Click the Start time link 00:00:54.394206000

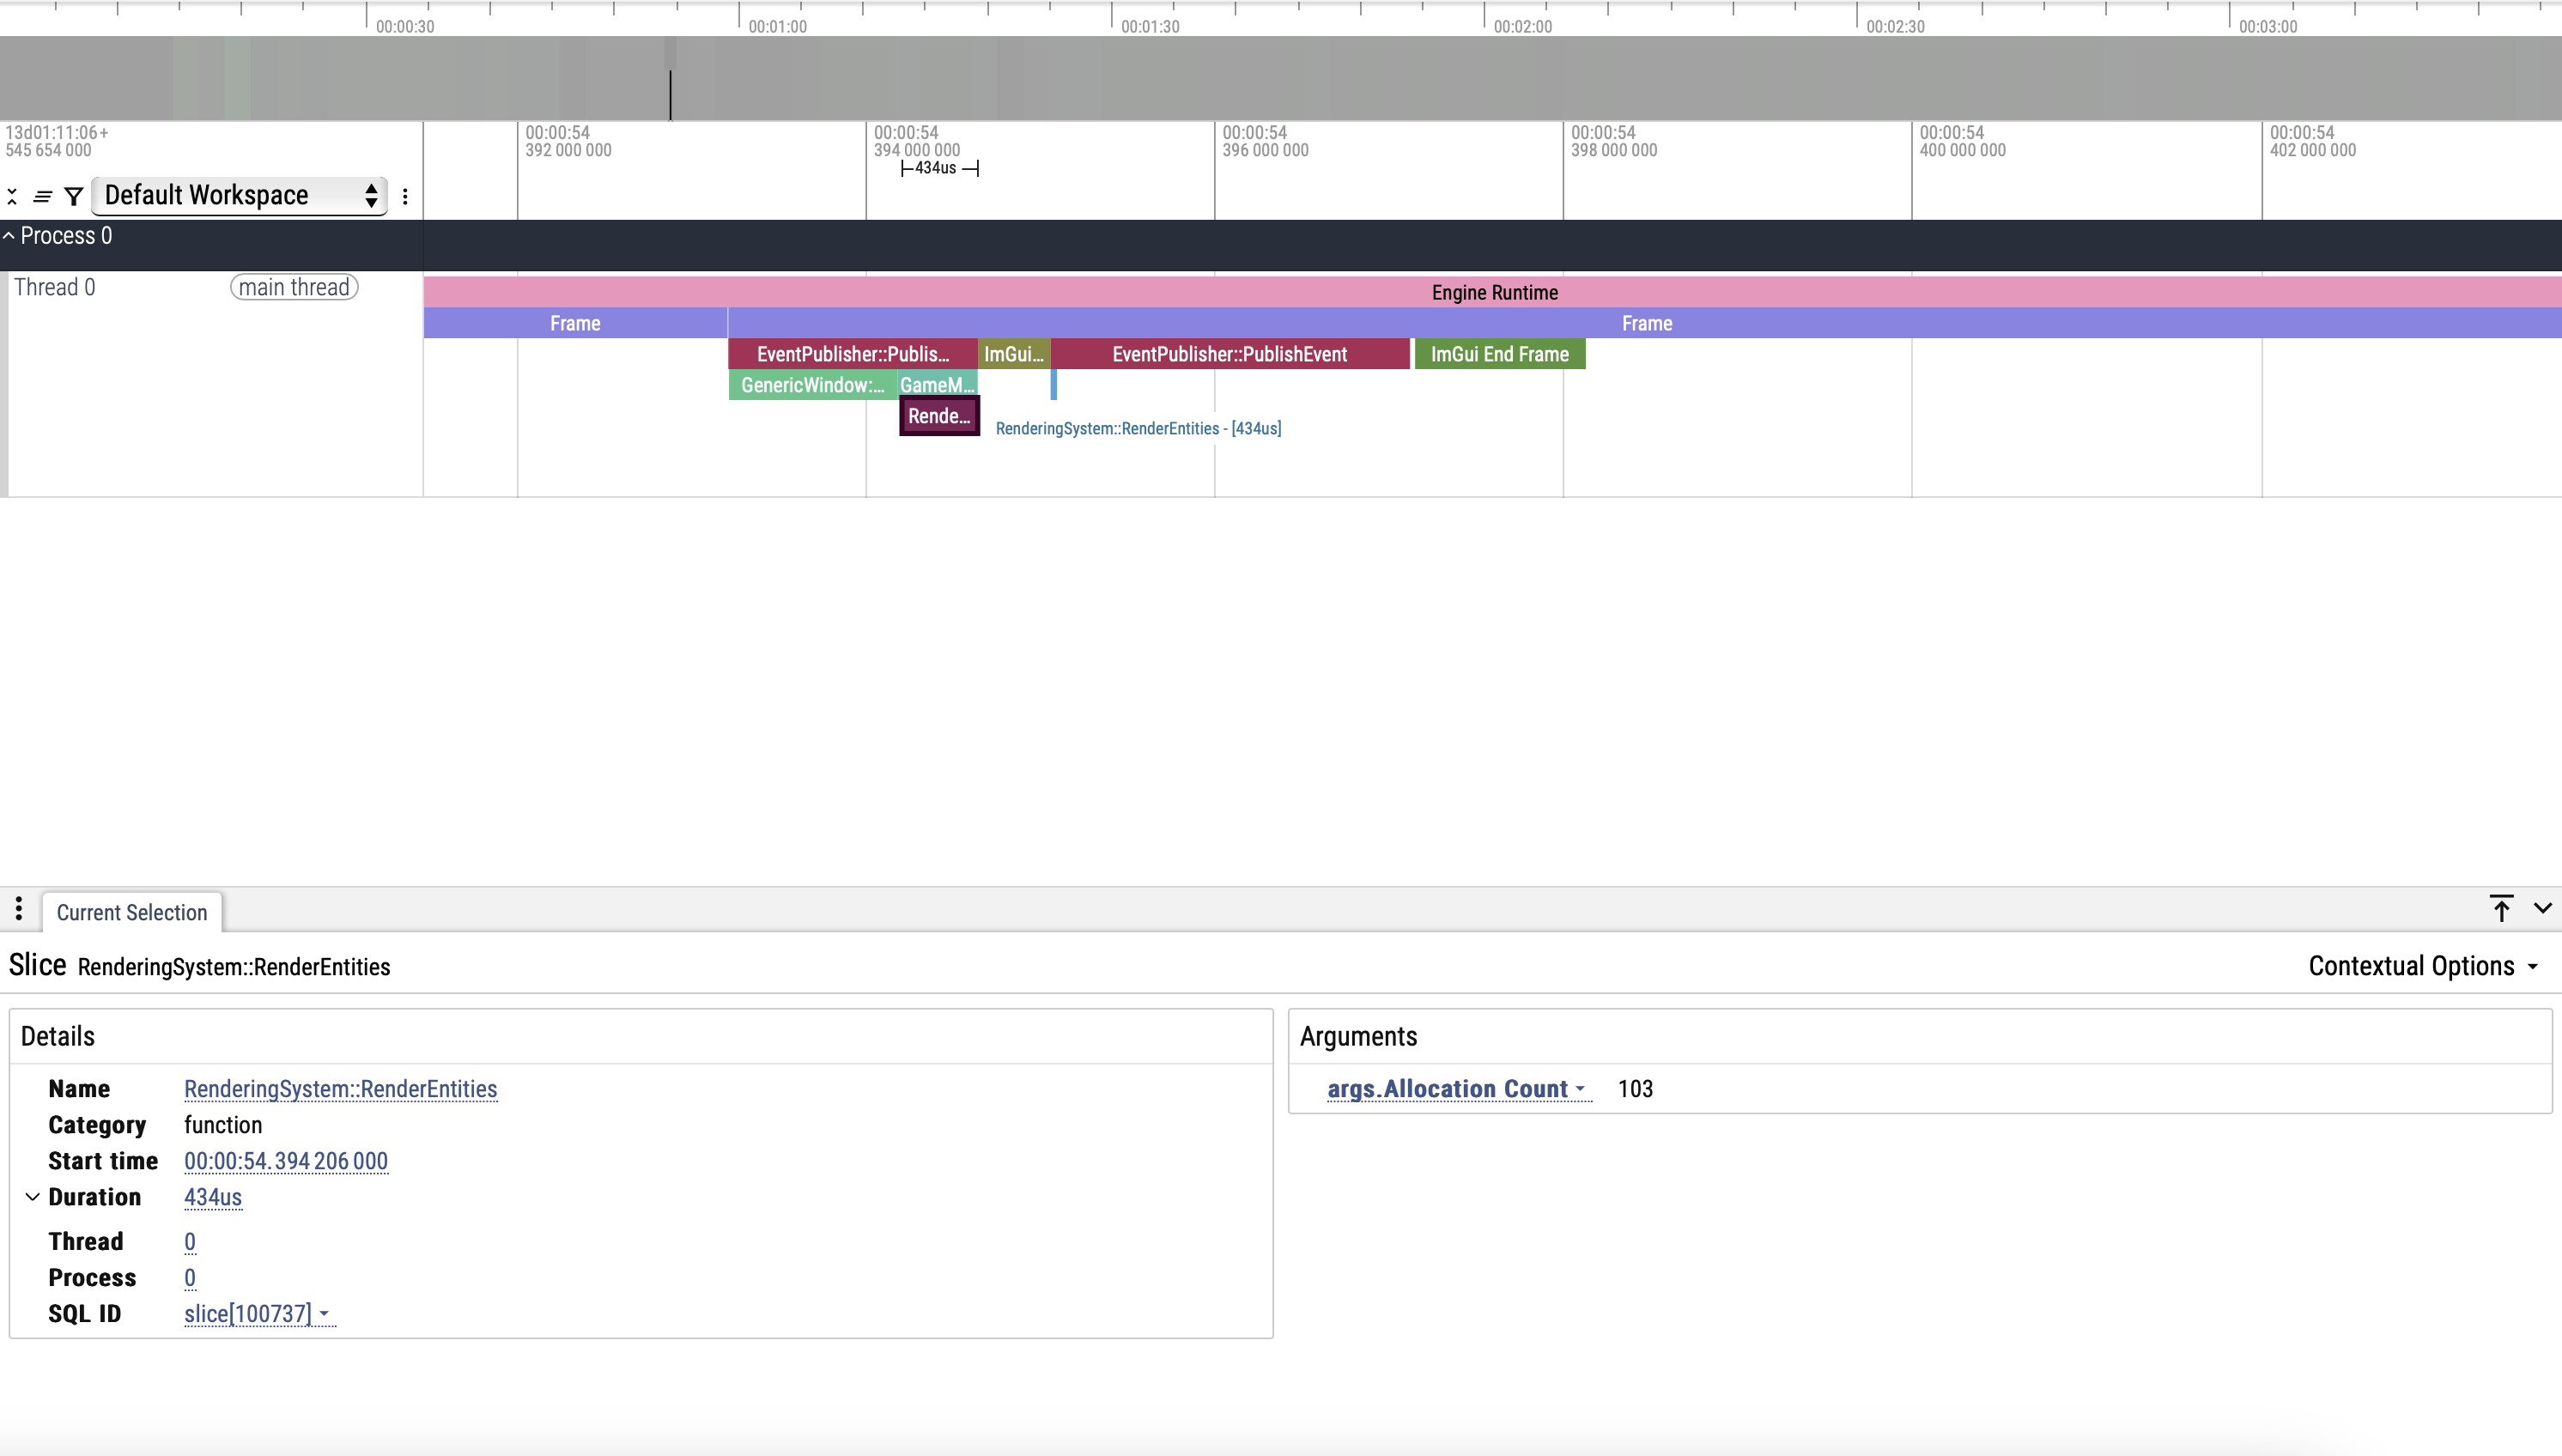pyautogui.click(x=285, y=1161)
